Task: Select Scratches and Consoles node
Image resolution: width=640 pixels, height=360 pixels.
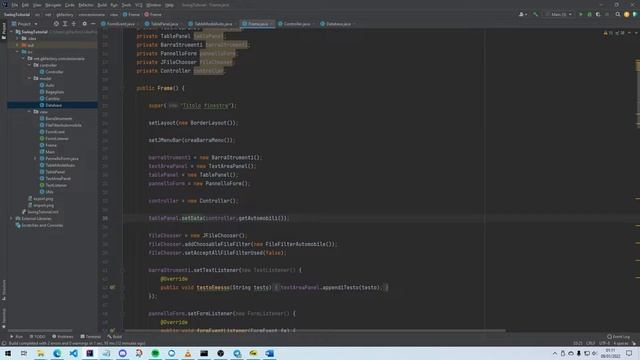Action: point(42,225)
